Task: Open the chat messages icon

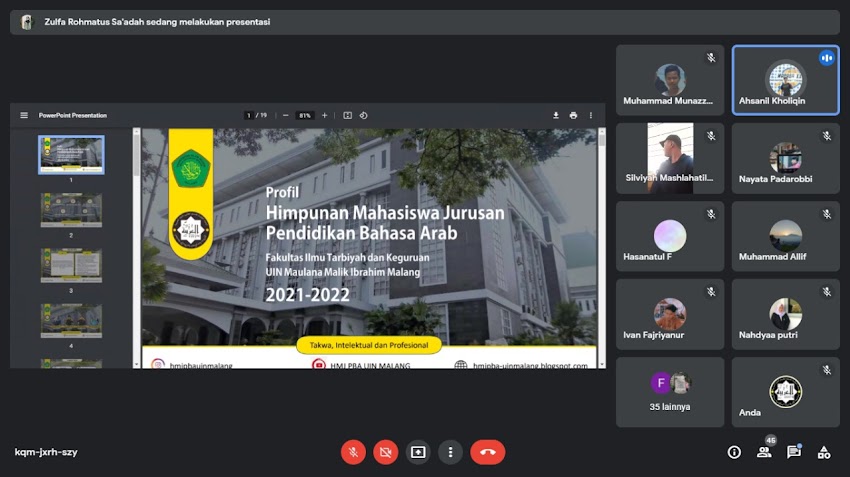Action: tap(794, 452)
